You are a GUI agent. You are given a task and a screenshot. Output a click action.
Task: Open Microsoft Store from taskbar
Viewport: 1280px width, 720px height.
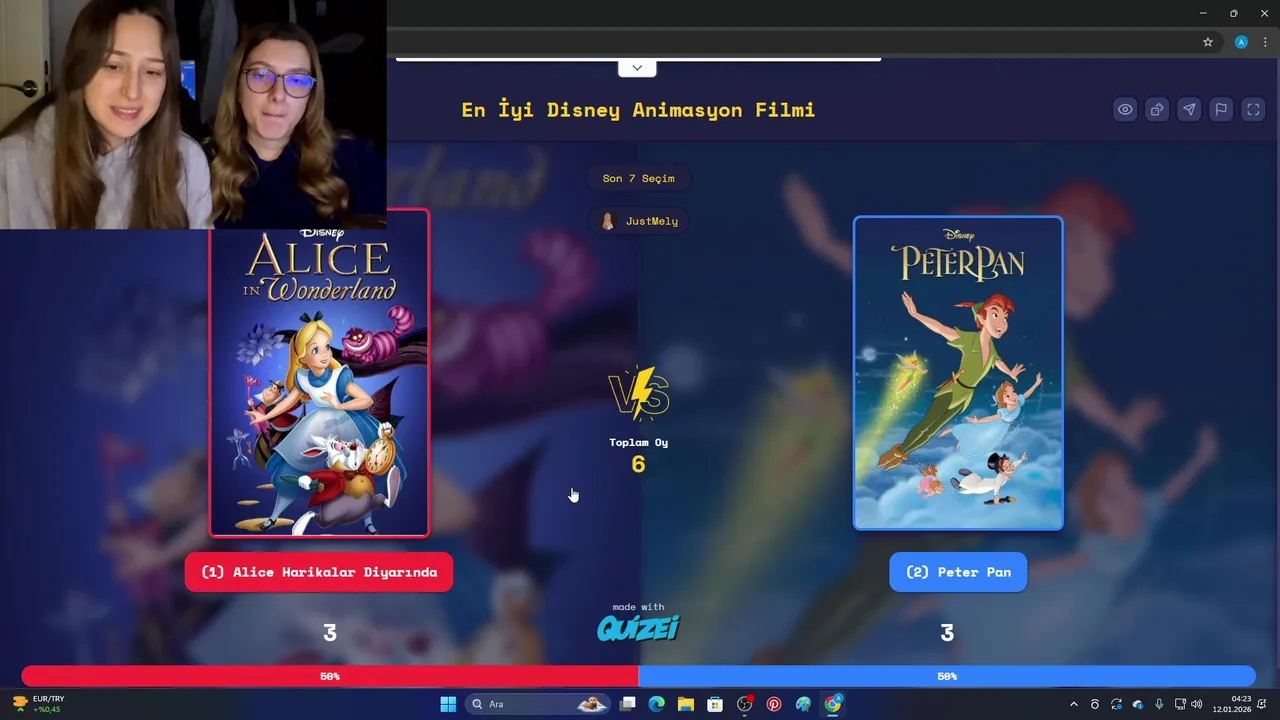715,704
